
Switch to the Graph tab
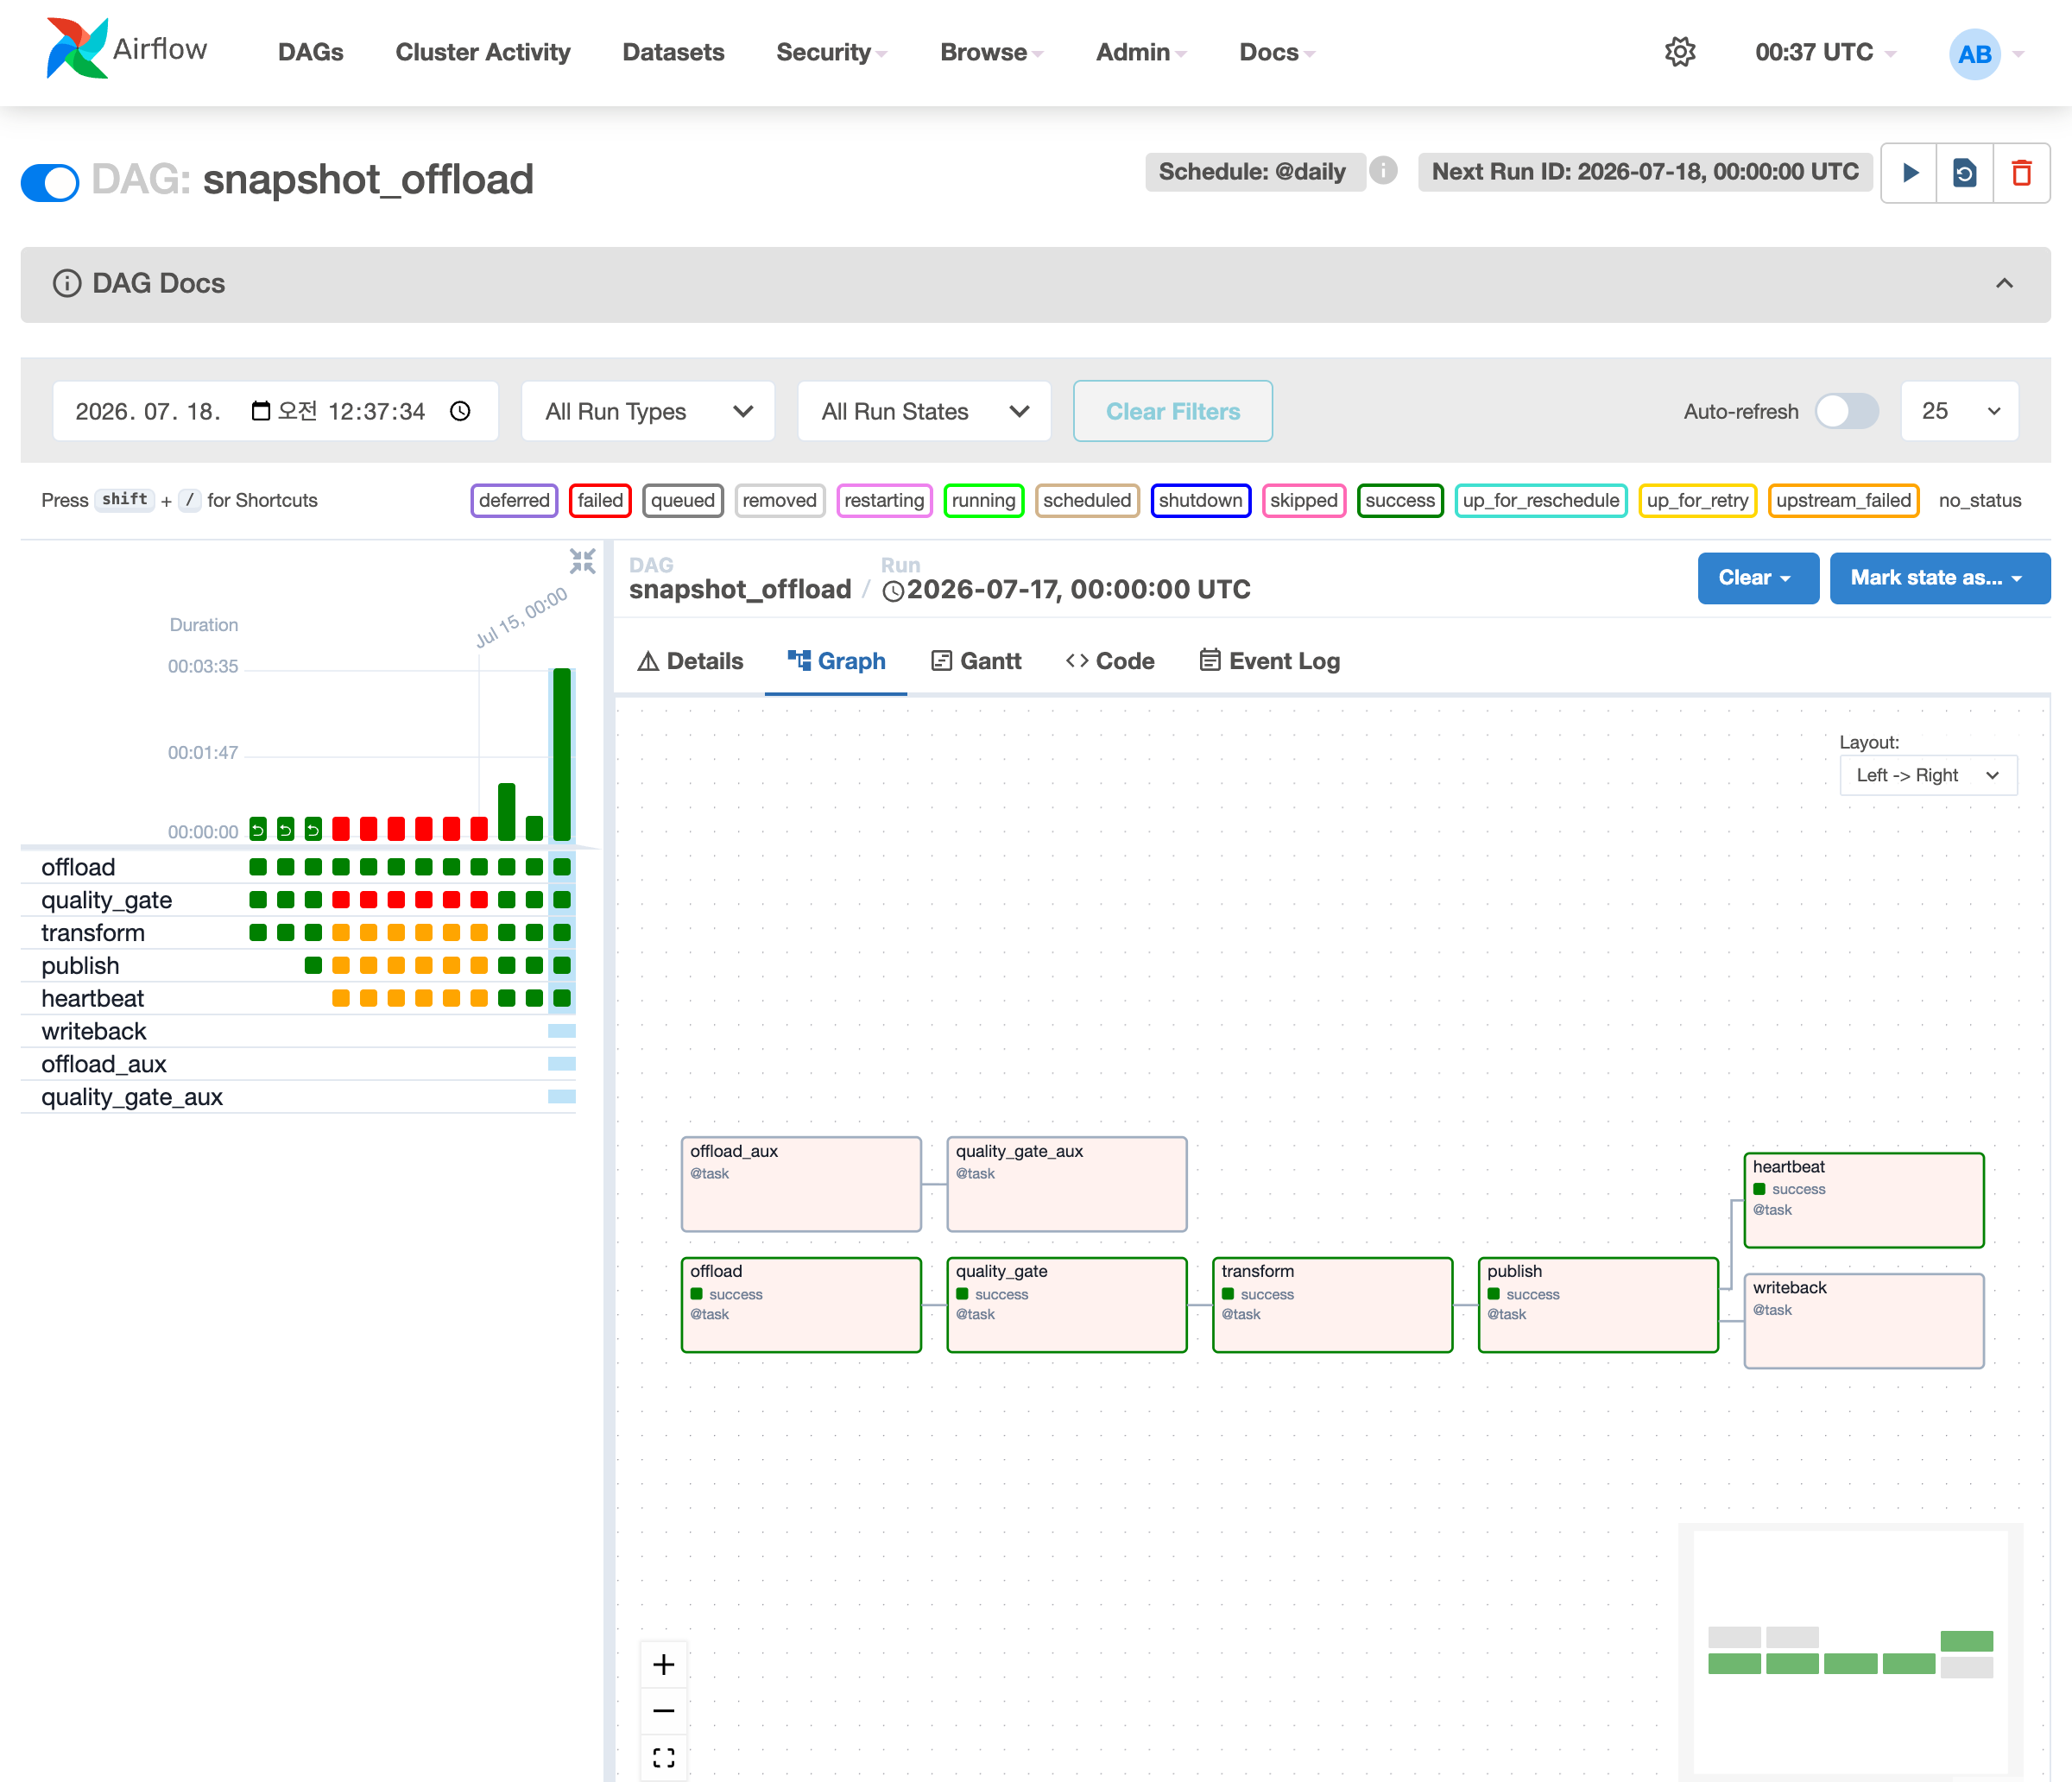(x=836, y=661)
